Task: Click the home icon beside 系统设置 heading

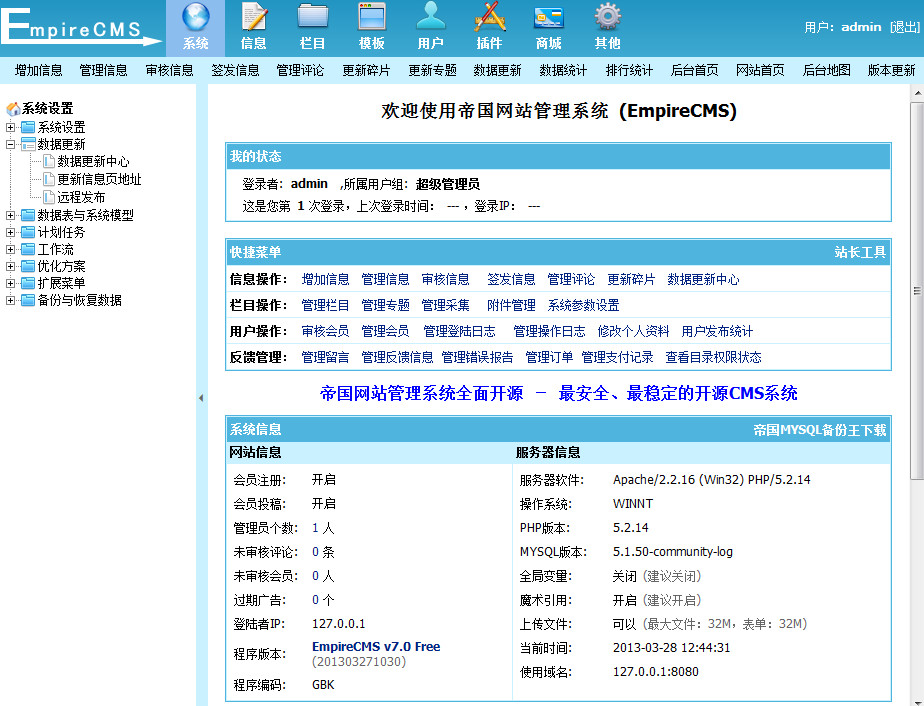Action: click(13, 109)
